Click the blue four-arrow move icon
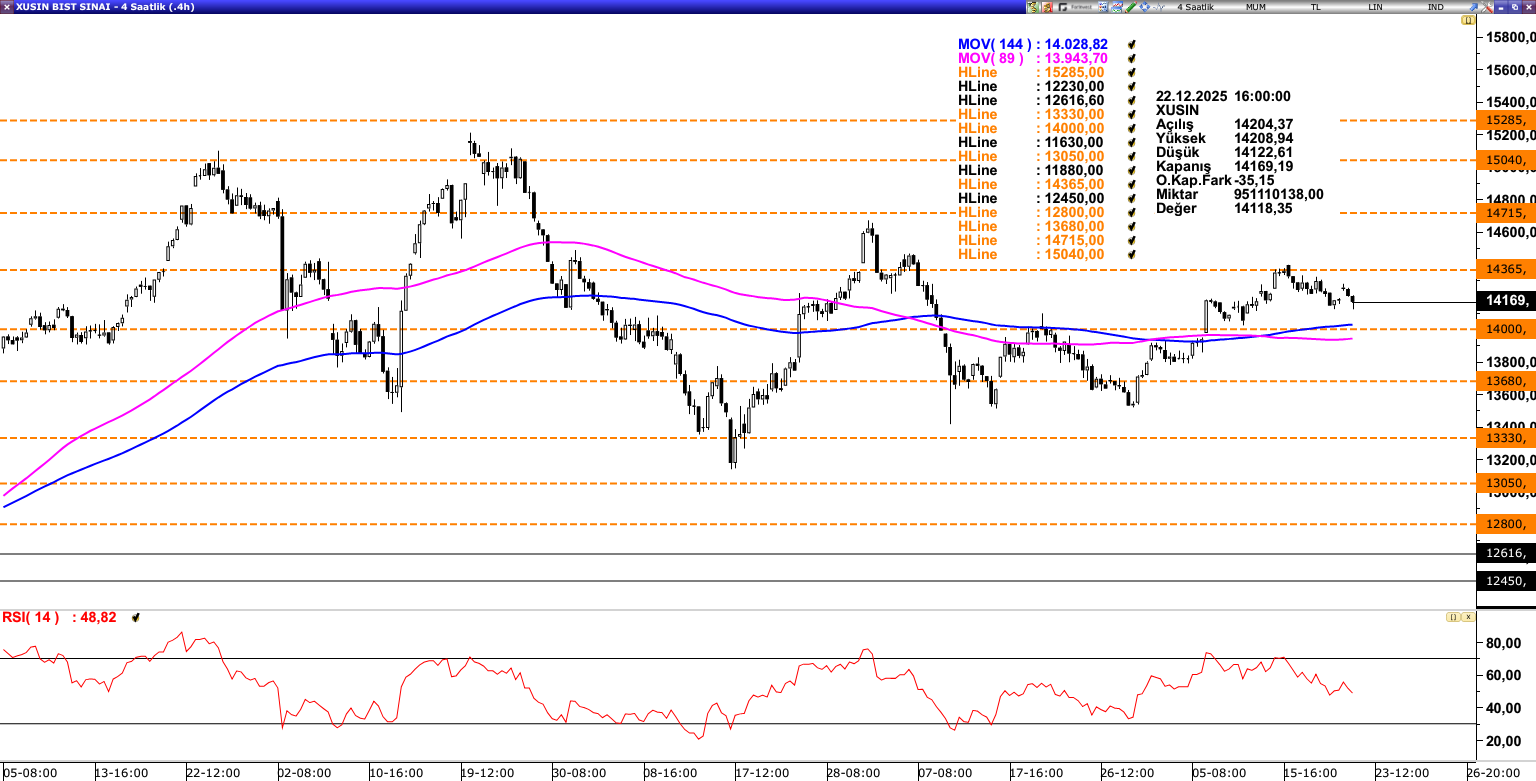 click(x=1145, y=7)
